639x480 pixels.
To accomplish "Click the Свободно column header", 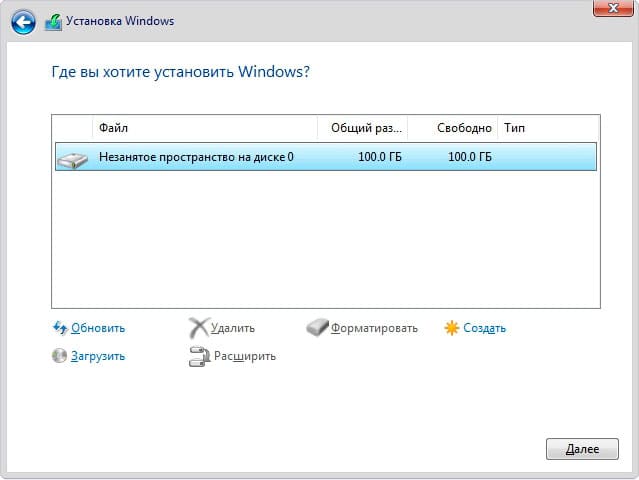I will (x=452, y=128).
